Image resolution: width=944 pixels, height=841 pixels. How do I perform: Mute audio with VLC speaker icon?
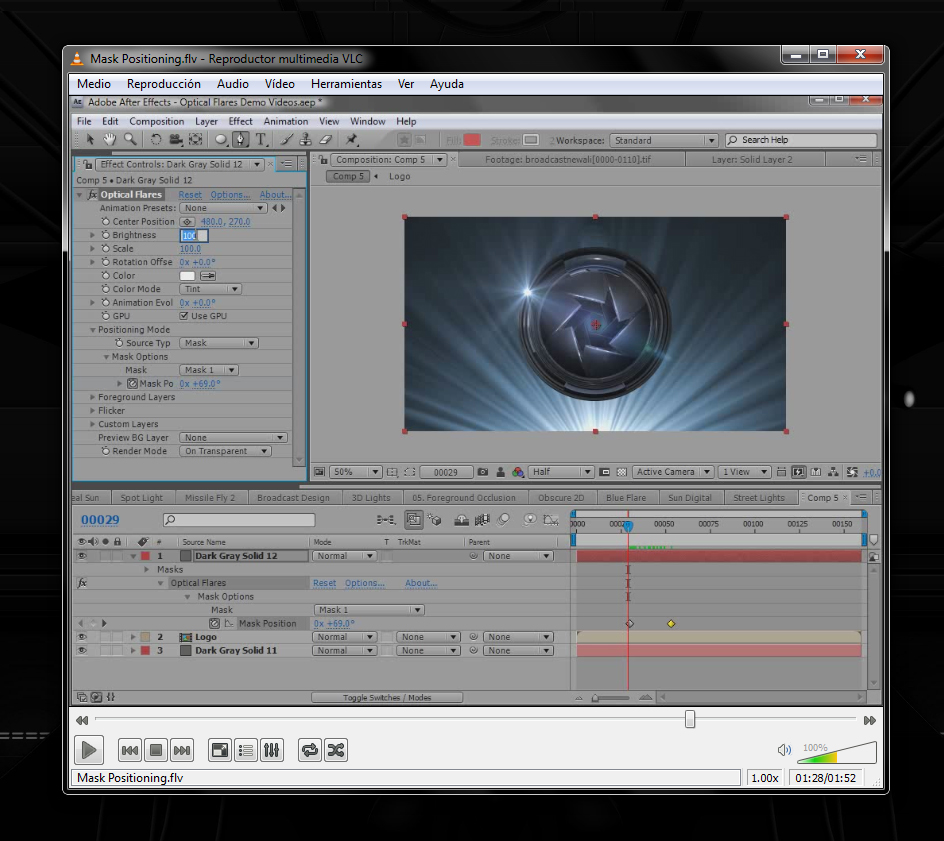(x=784, y=750)
